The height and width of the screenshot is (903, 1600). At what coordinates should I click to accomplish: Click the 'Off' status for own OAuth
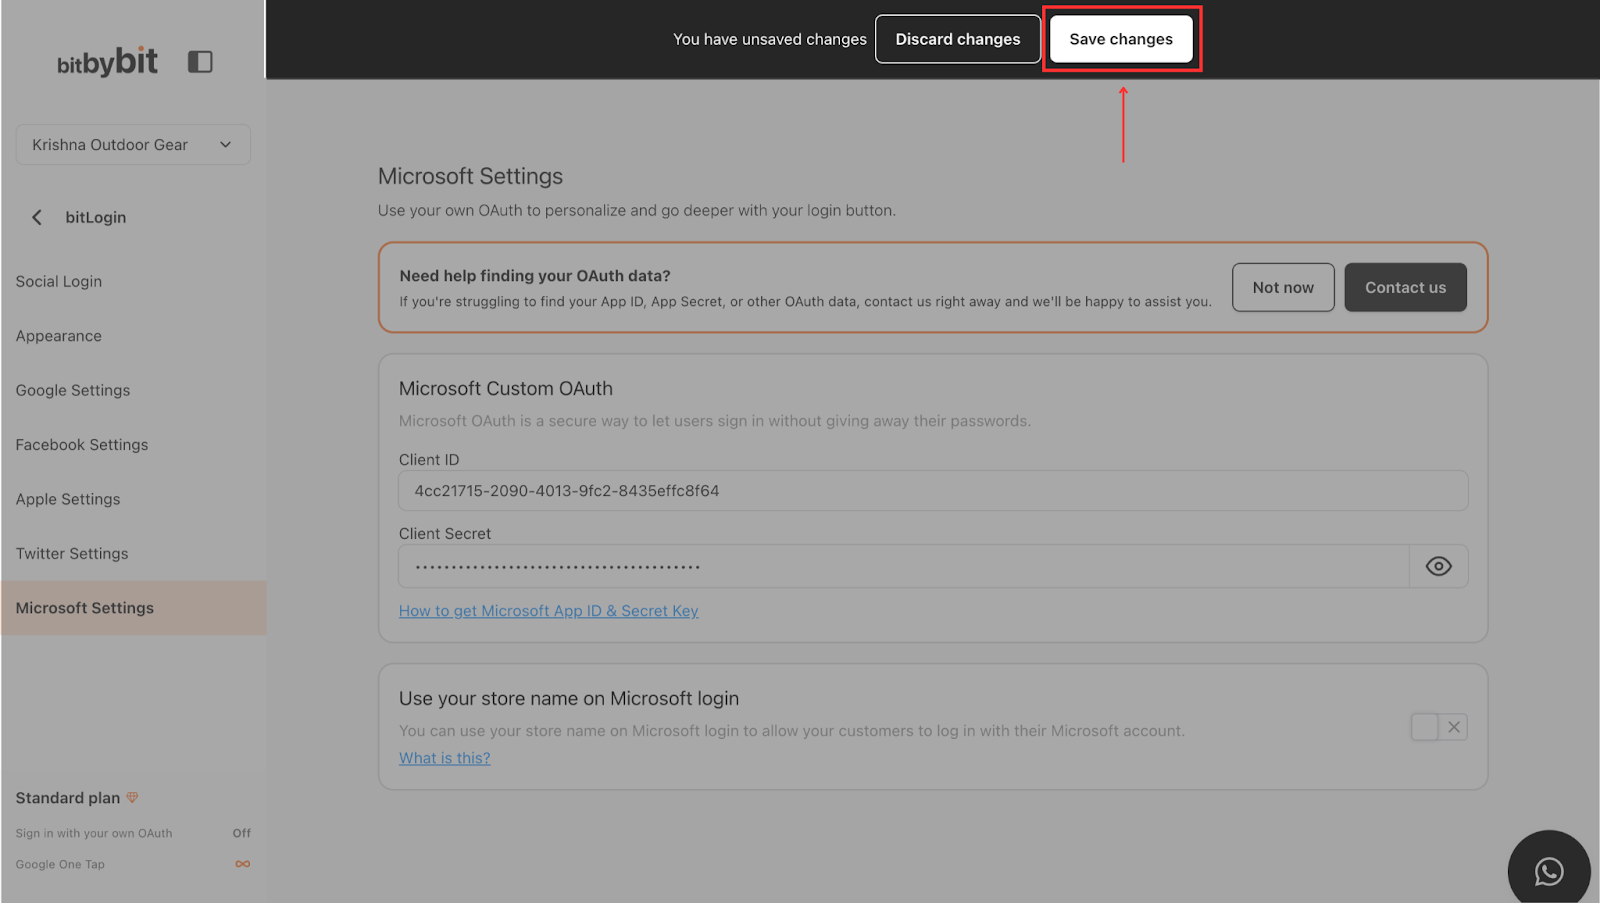pos(242,833)
